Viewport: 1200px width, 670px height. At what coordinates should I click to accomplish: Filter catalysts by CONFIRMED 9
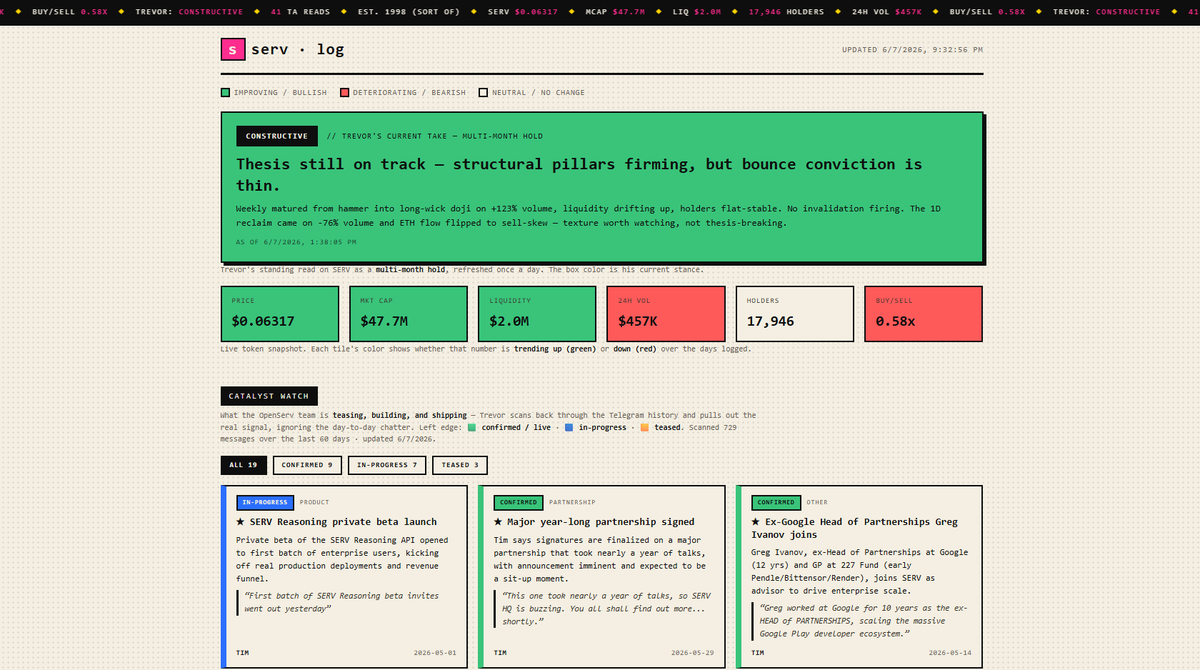(307, 465)
